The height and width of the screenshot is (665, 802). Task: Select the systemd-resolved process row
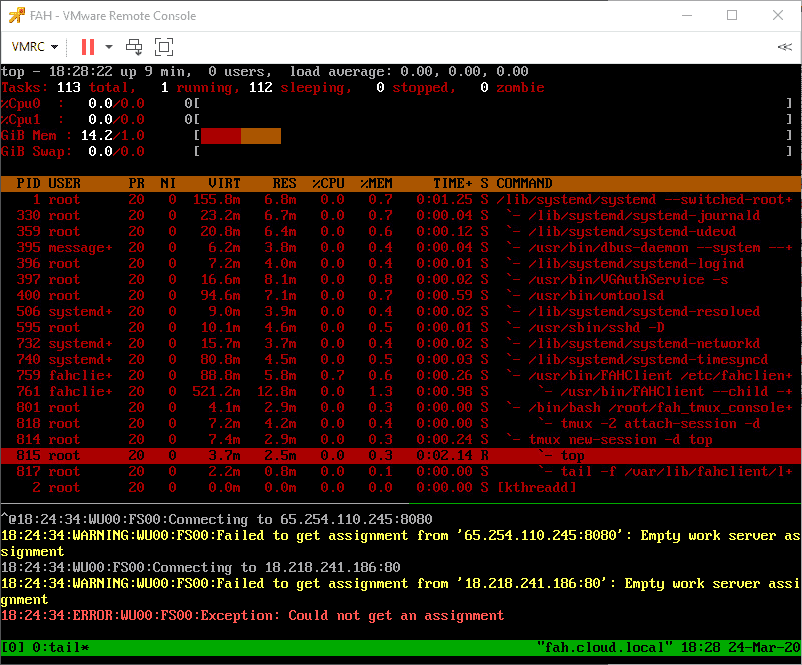pyautogui.click(x=400, y=312)
